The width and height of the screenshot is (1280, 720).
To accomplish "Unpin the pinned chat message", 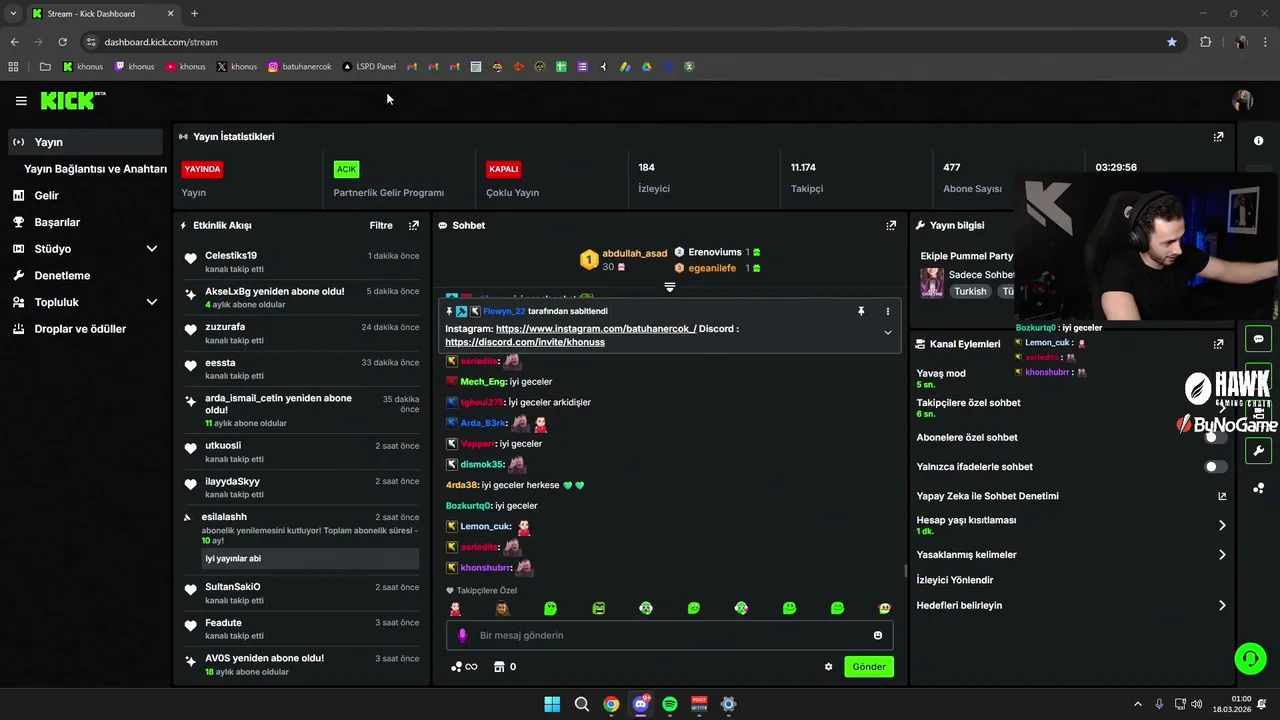I will (860, 311).
